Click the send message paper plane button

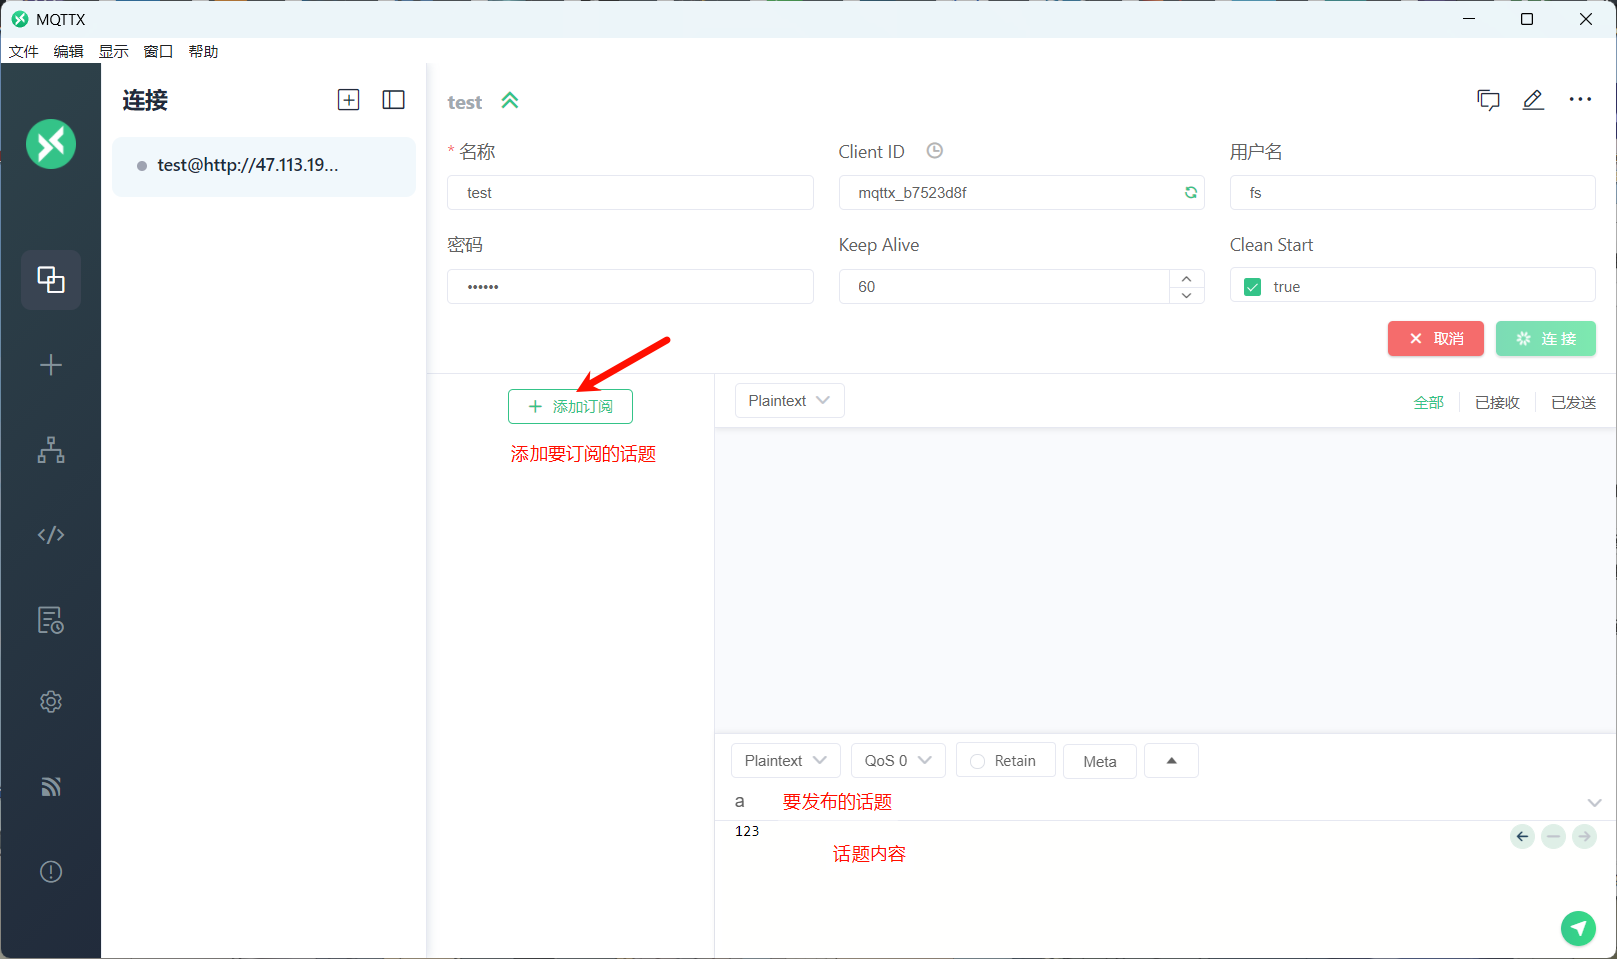click(1578, 928)
